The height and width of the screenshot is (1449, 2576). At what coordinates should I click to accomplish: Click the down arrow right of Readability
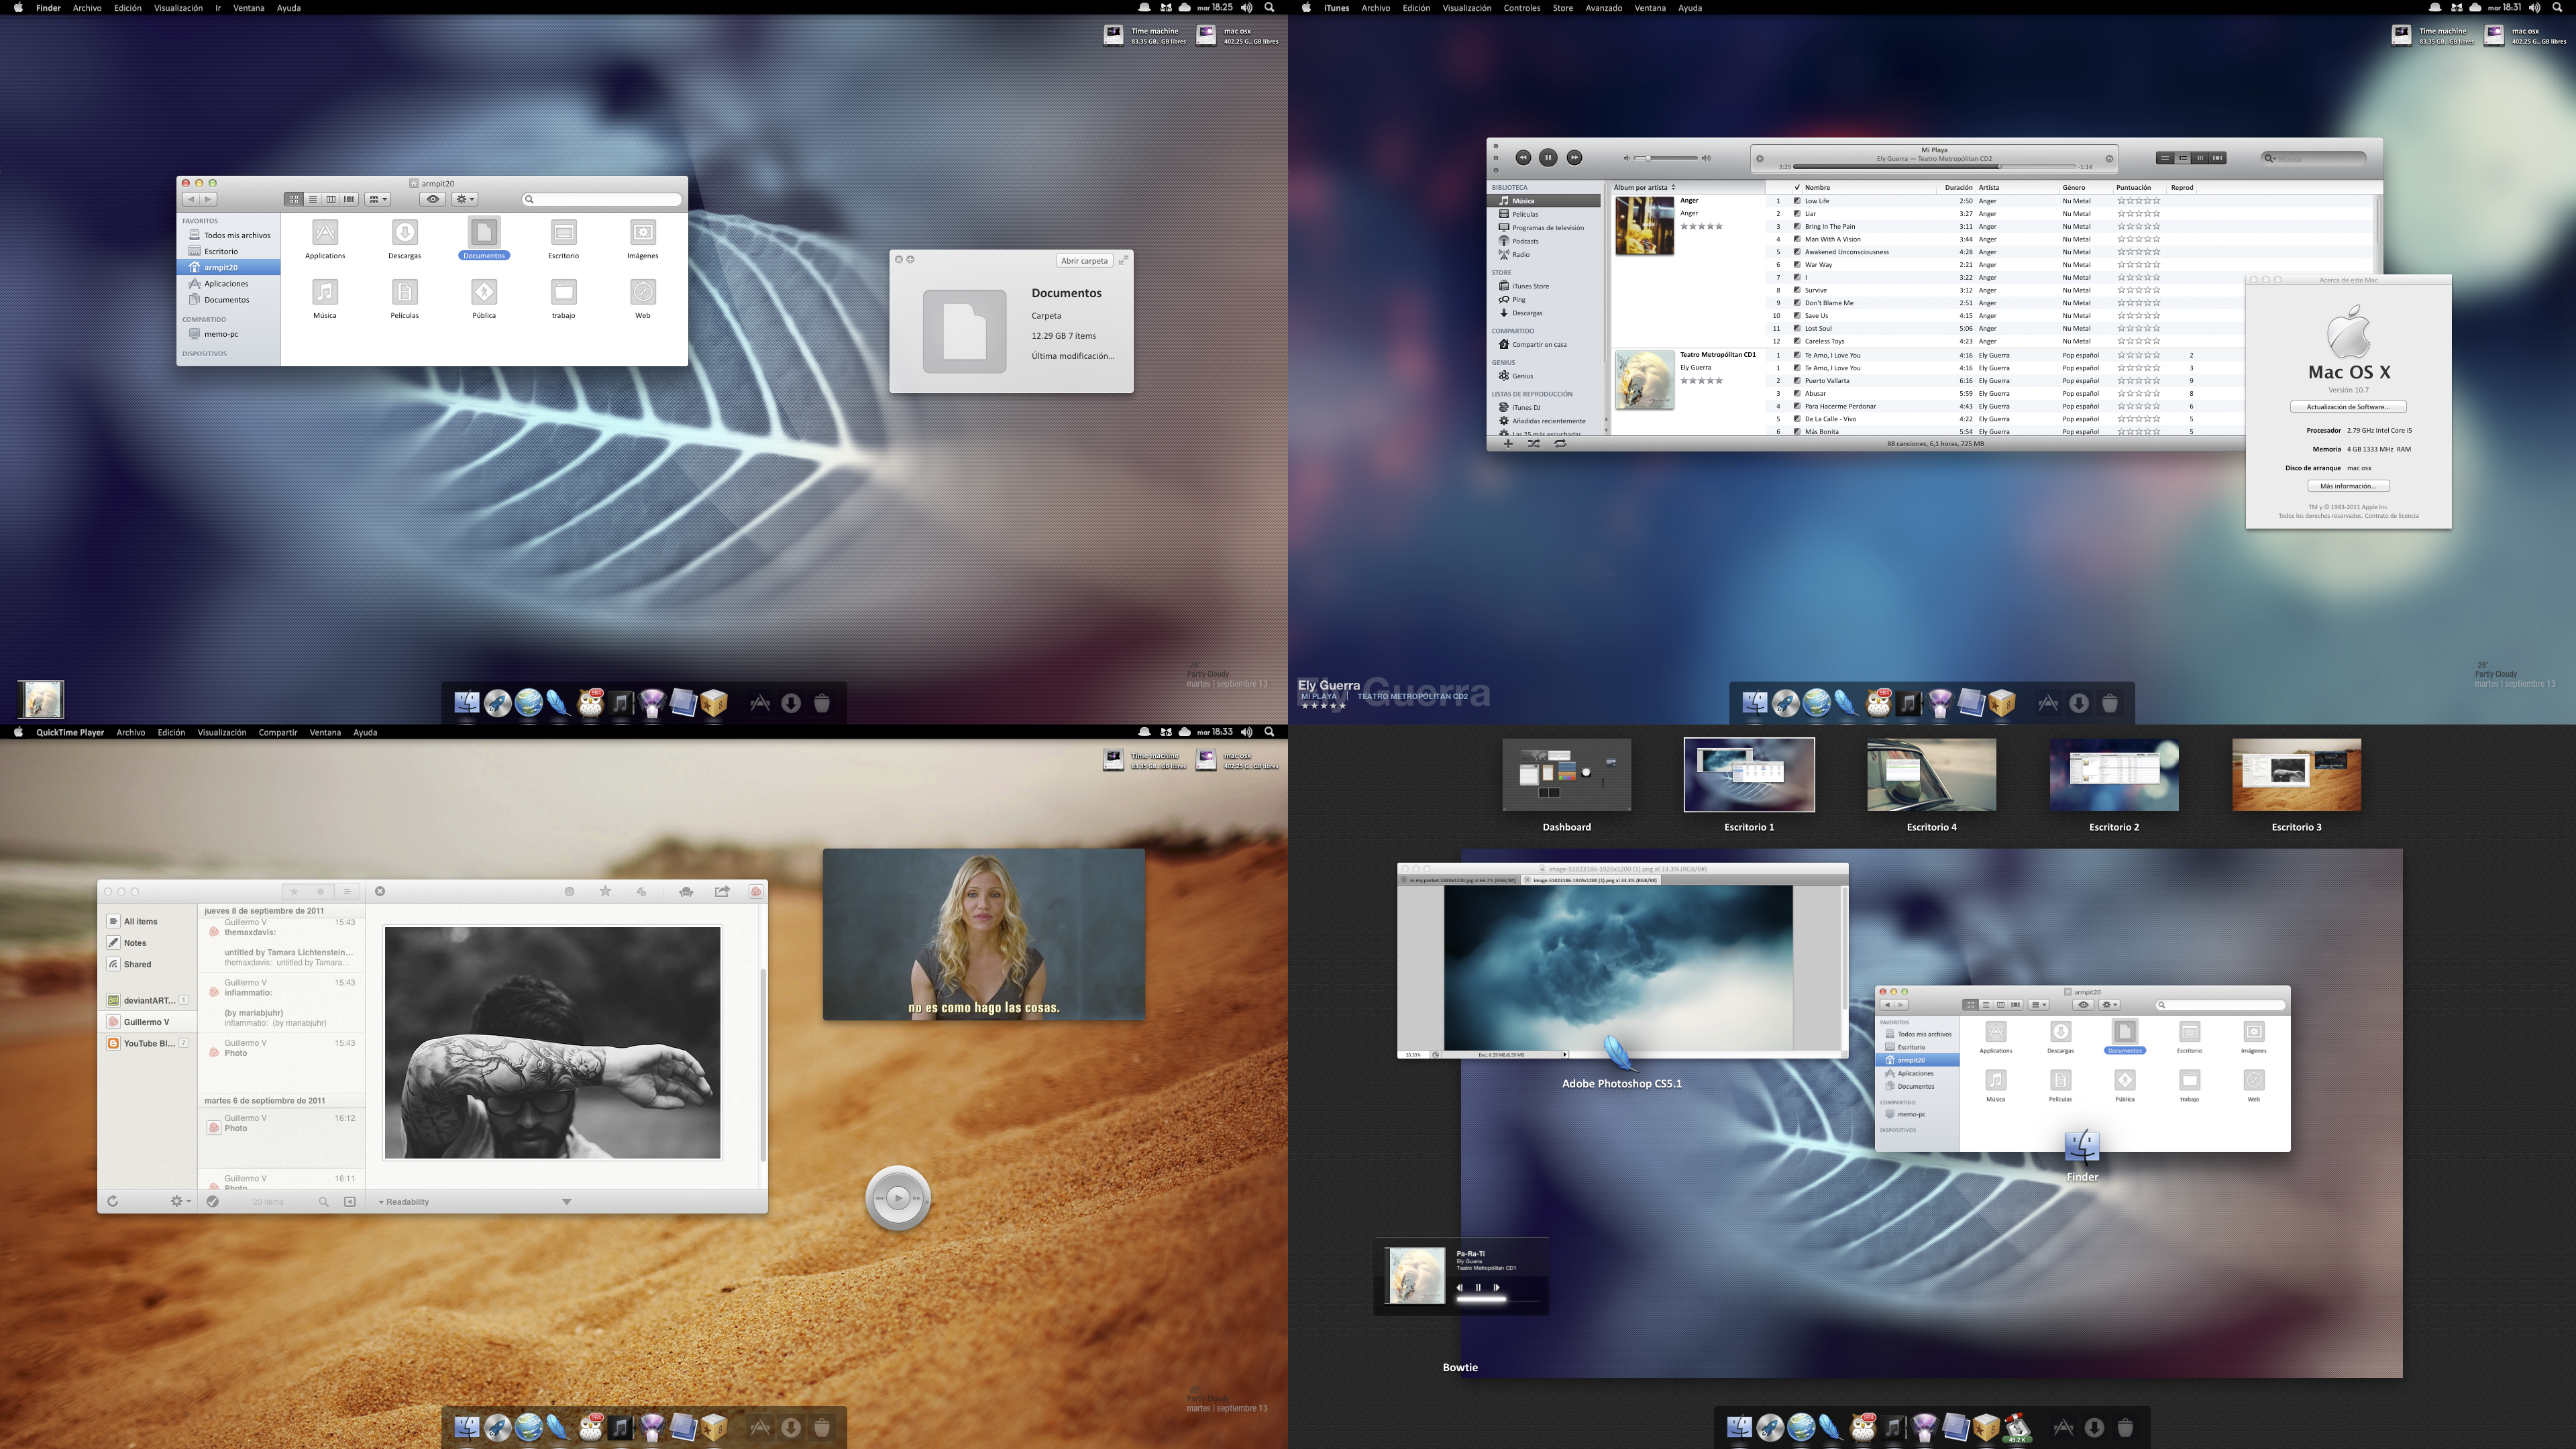coord(567,1202)
